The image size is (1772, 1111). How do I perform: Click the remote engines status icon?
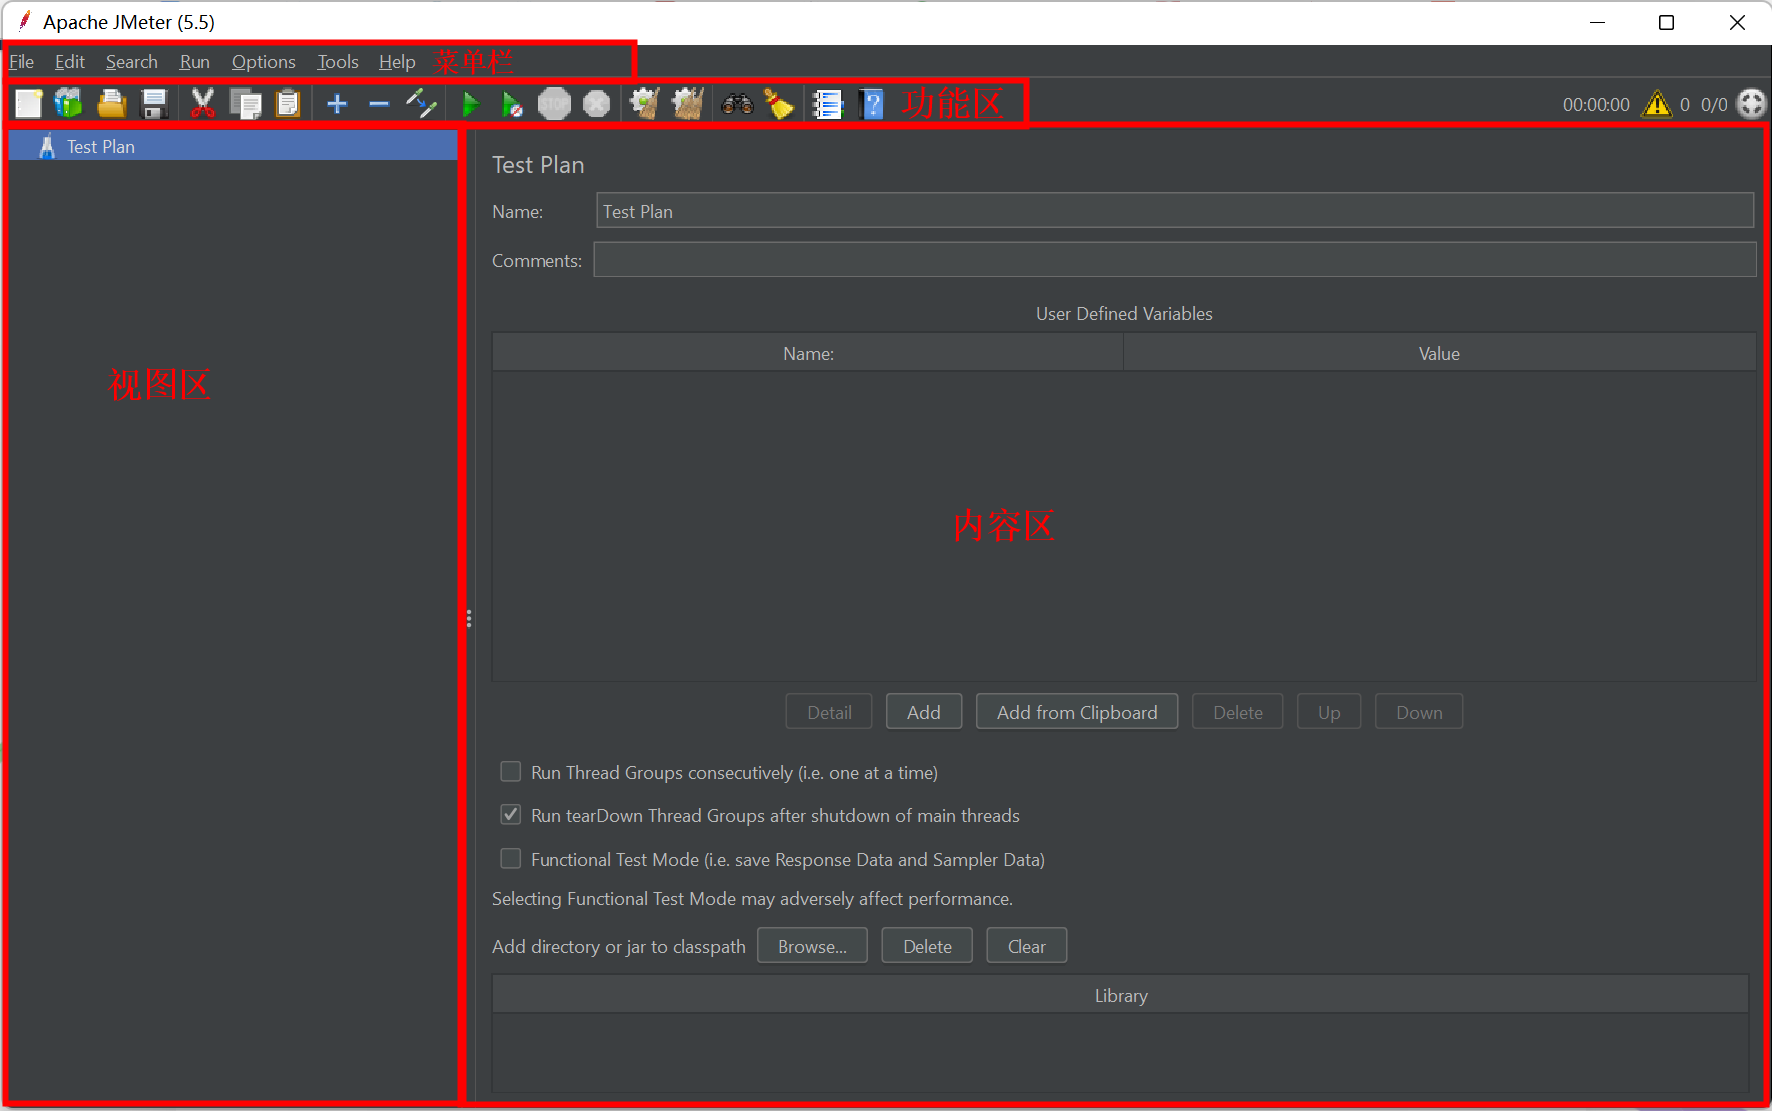pos(1751,104)
